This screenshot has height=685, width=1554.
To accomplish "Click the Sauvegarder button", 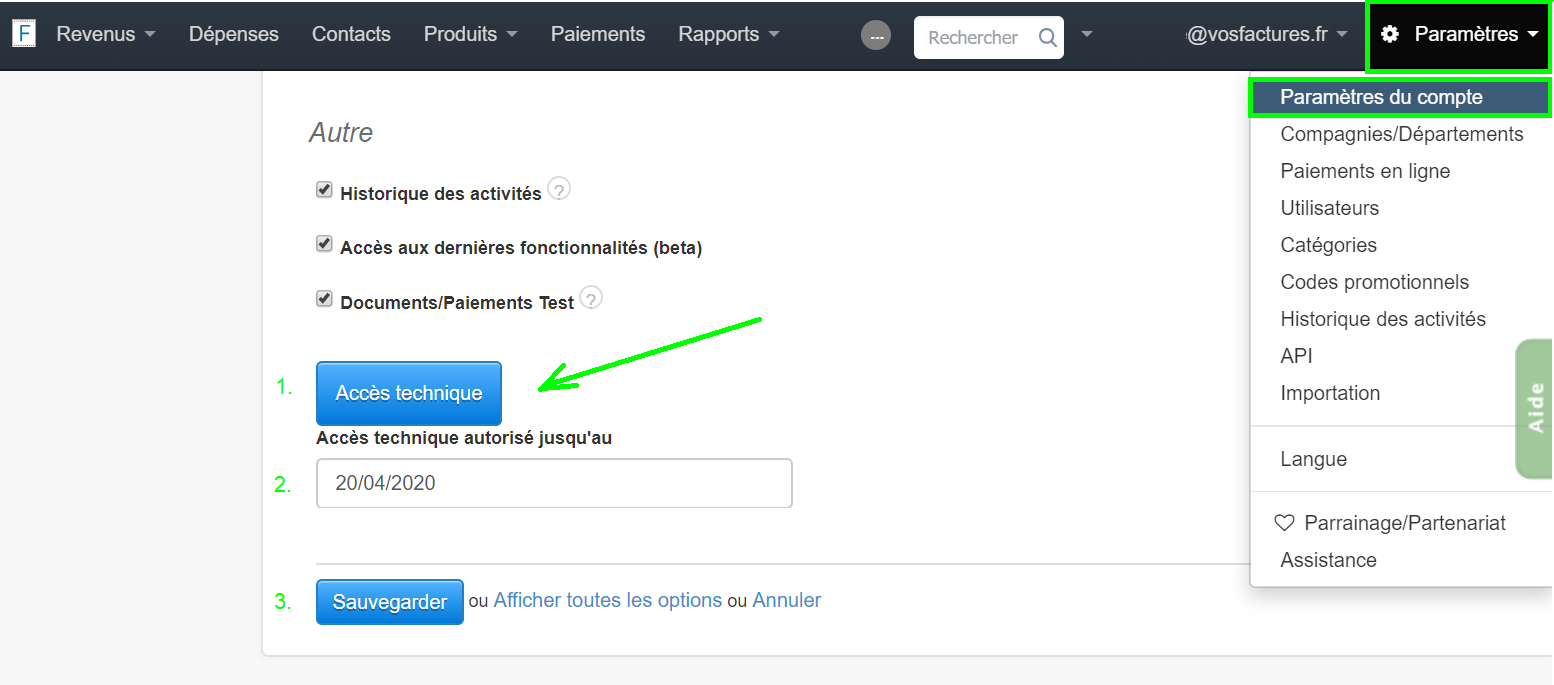I will tap(389, 601).
